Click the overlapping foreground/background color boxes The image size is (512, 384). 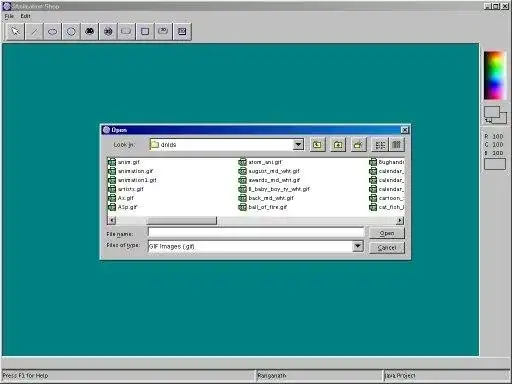(495, 115)
